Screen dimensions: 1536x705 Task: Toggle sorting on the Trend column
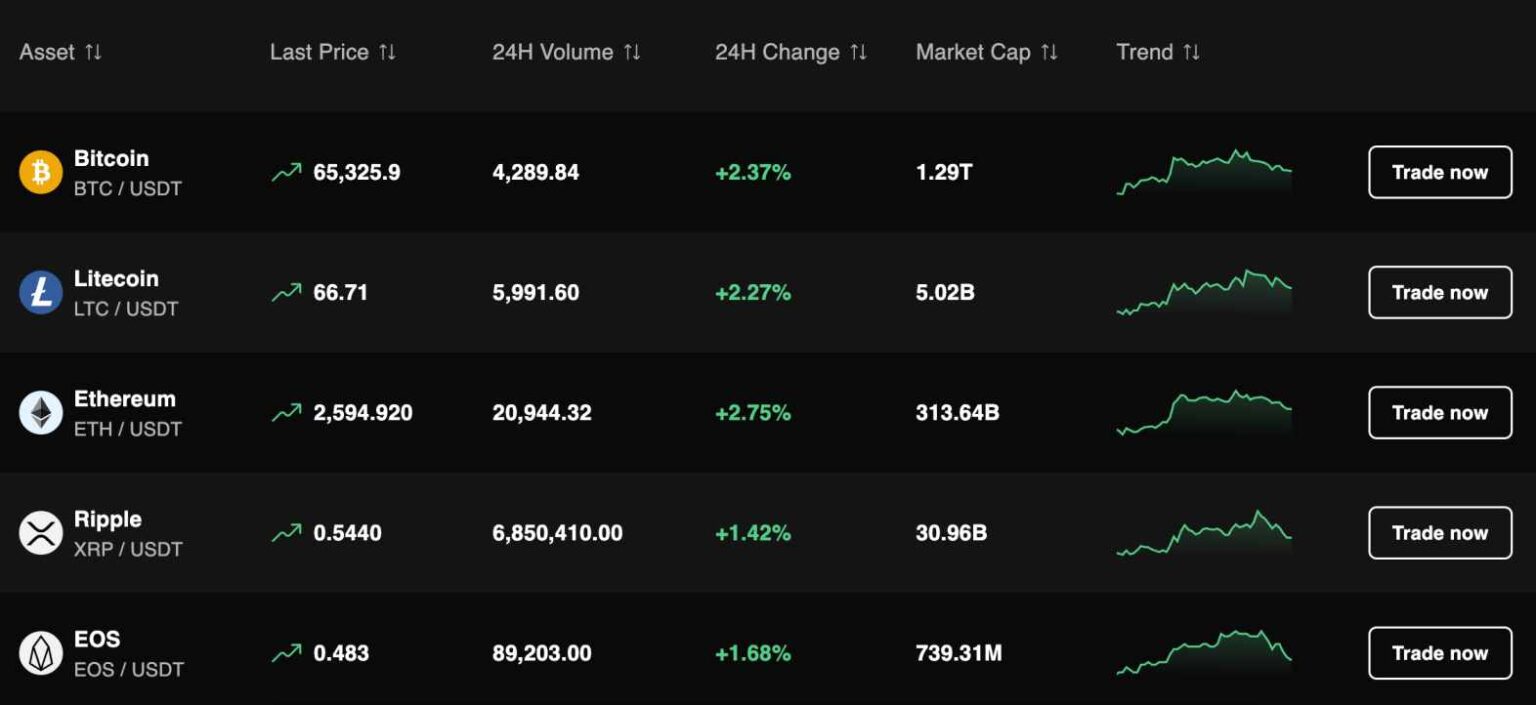[1191, 52]
